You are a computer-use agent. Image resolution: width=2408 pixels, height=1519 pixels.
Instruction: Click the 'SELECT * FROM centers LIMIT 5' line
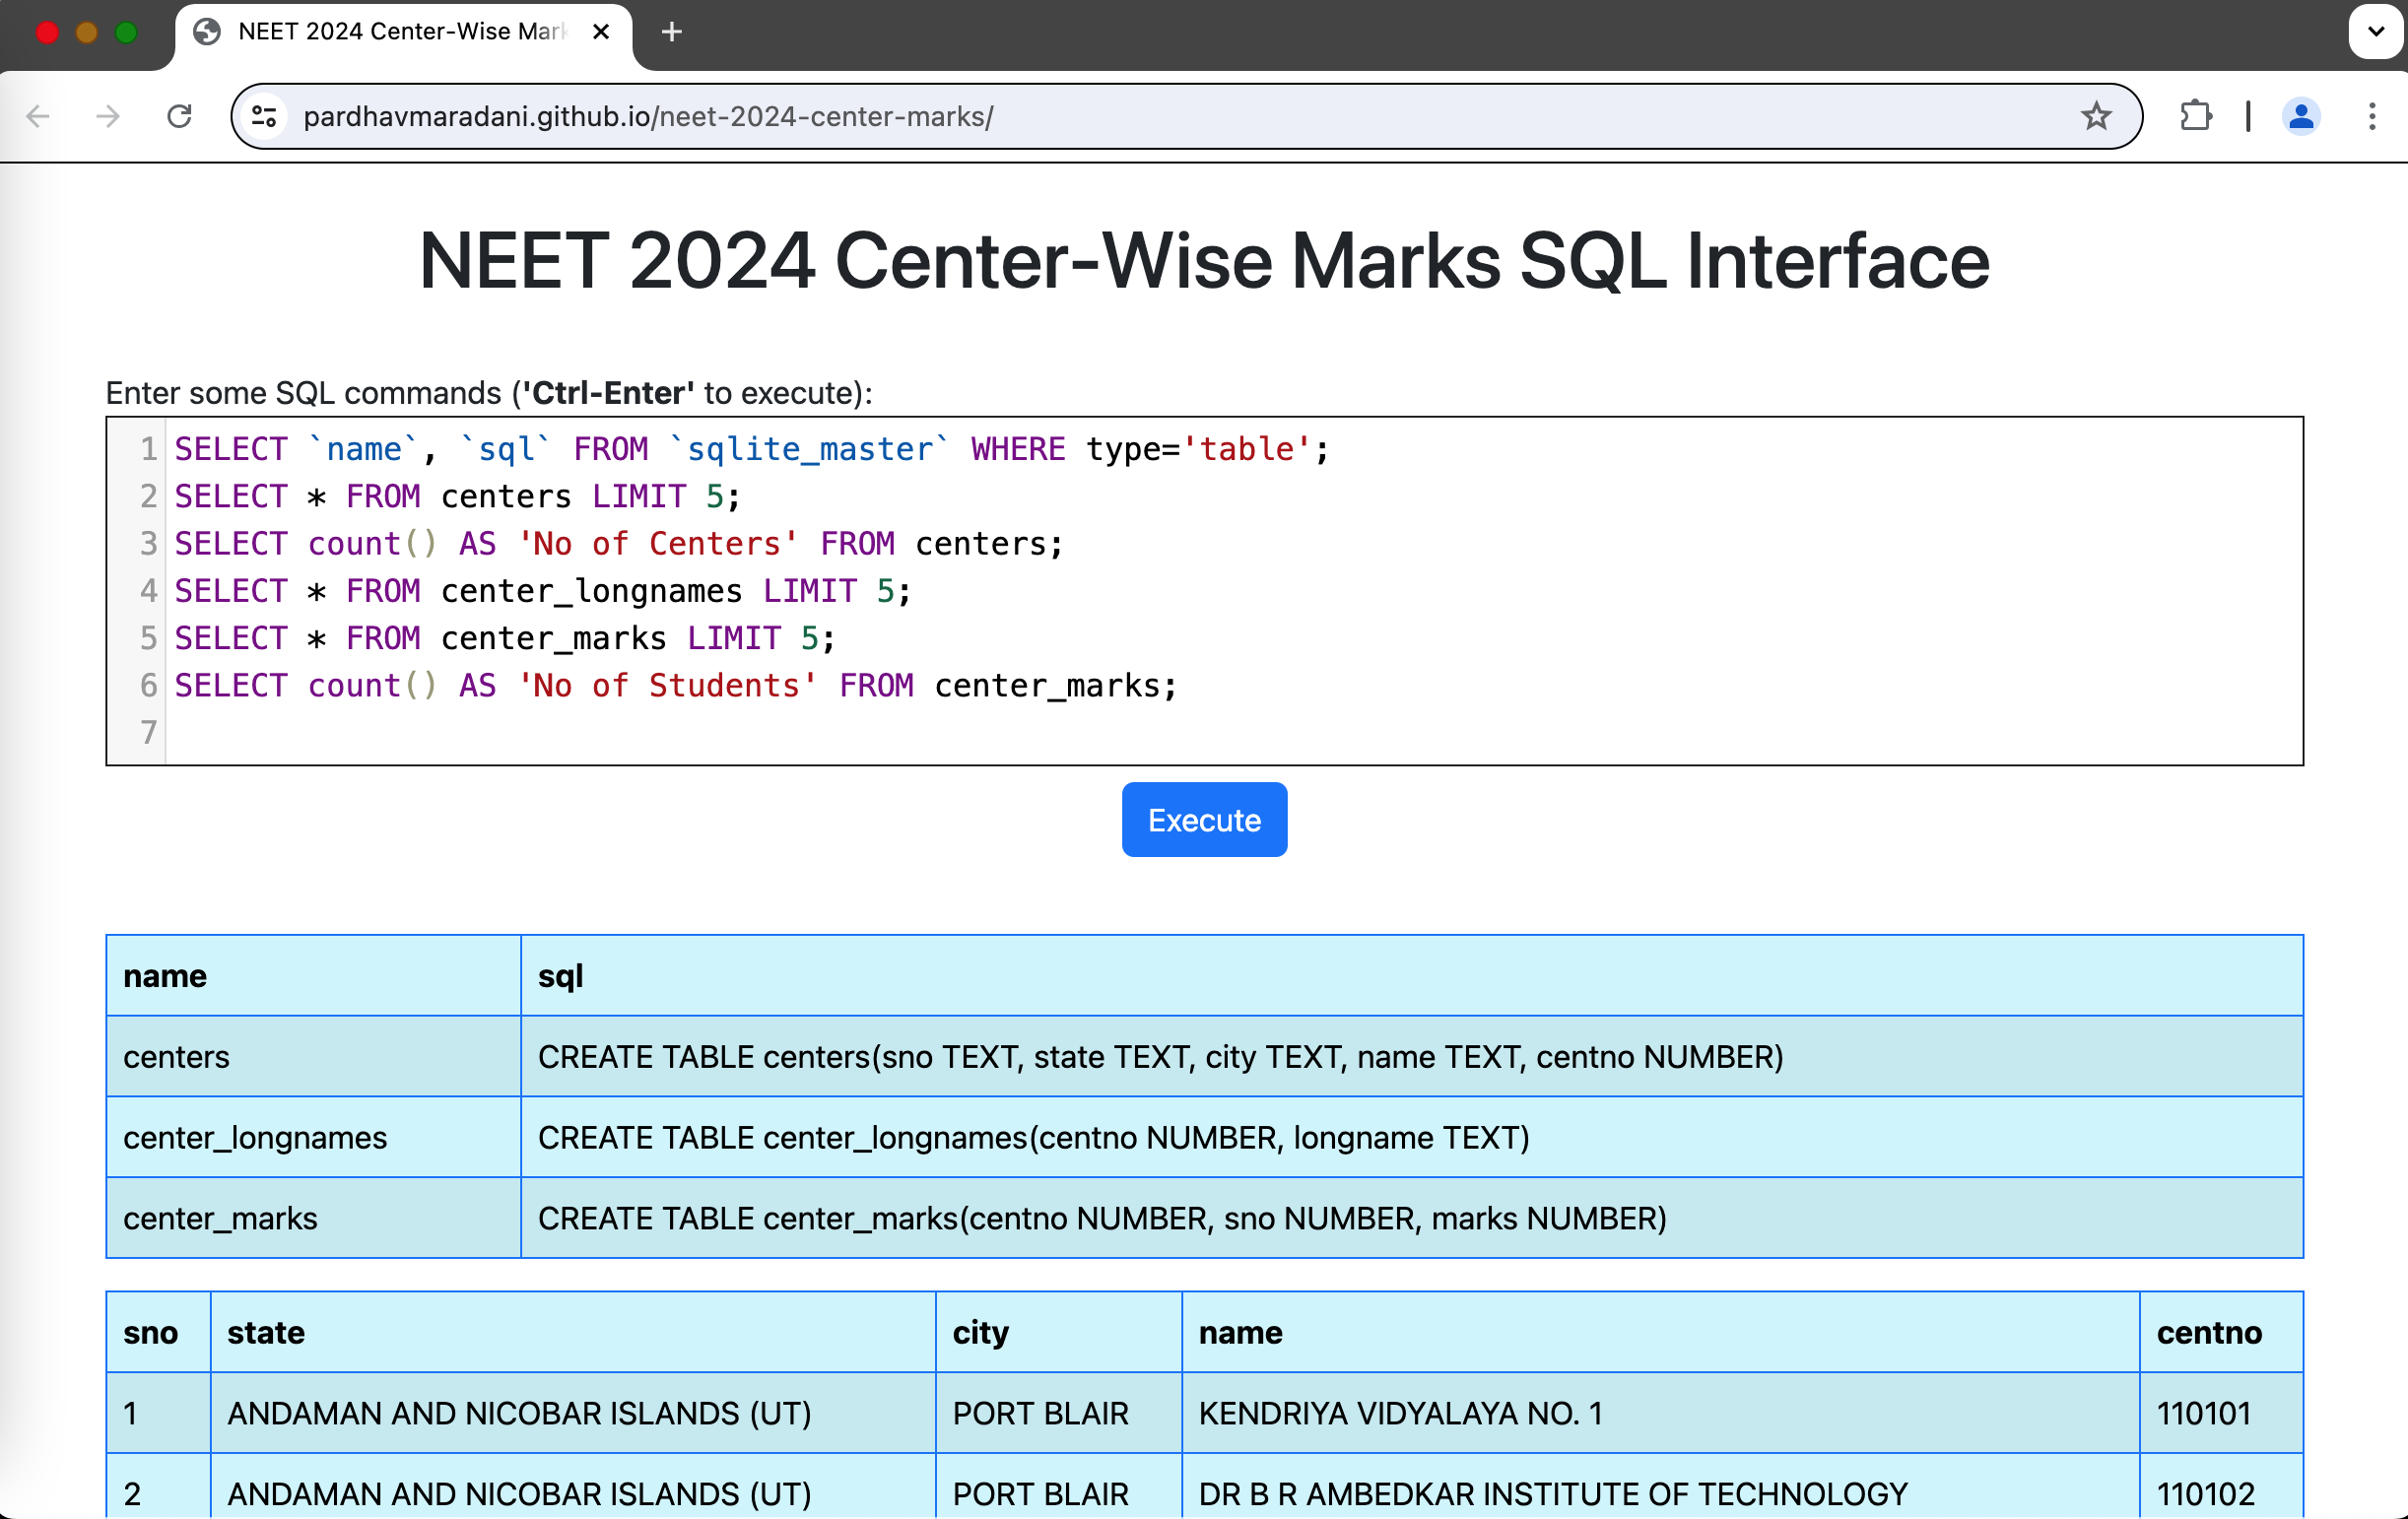(458, 496)
